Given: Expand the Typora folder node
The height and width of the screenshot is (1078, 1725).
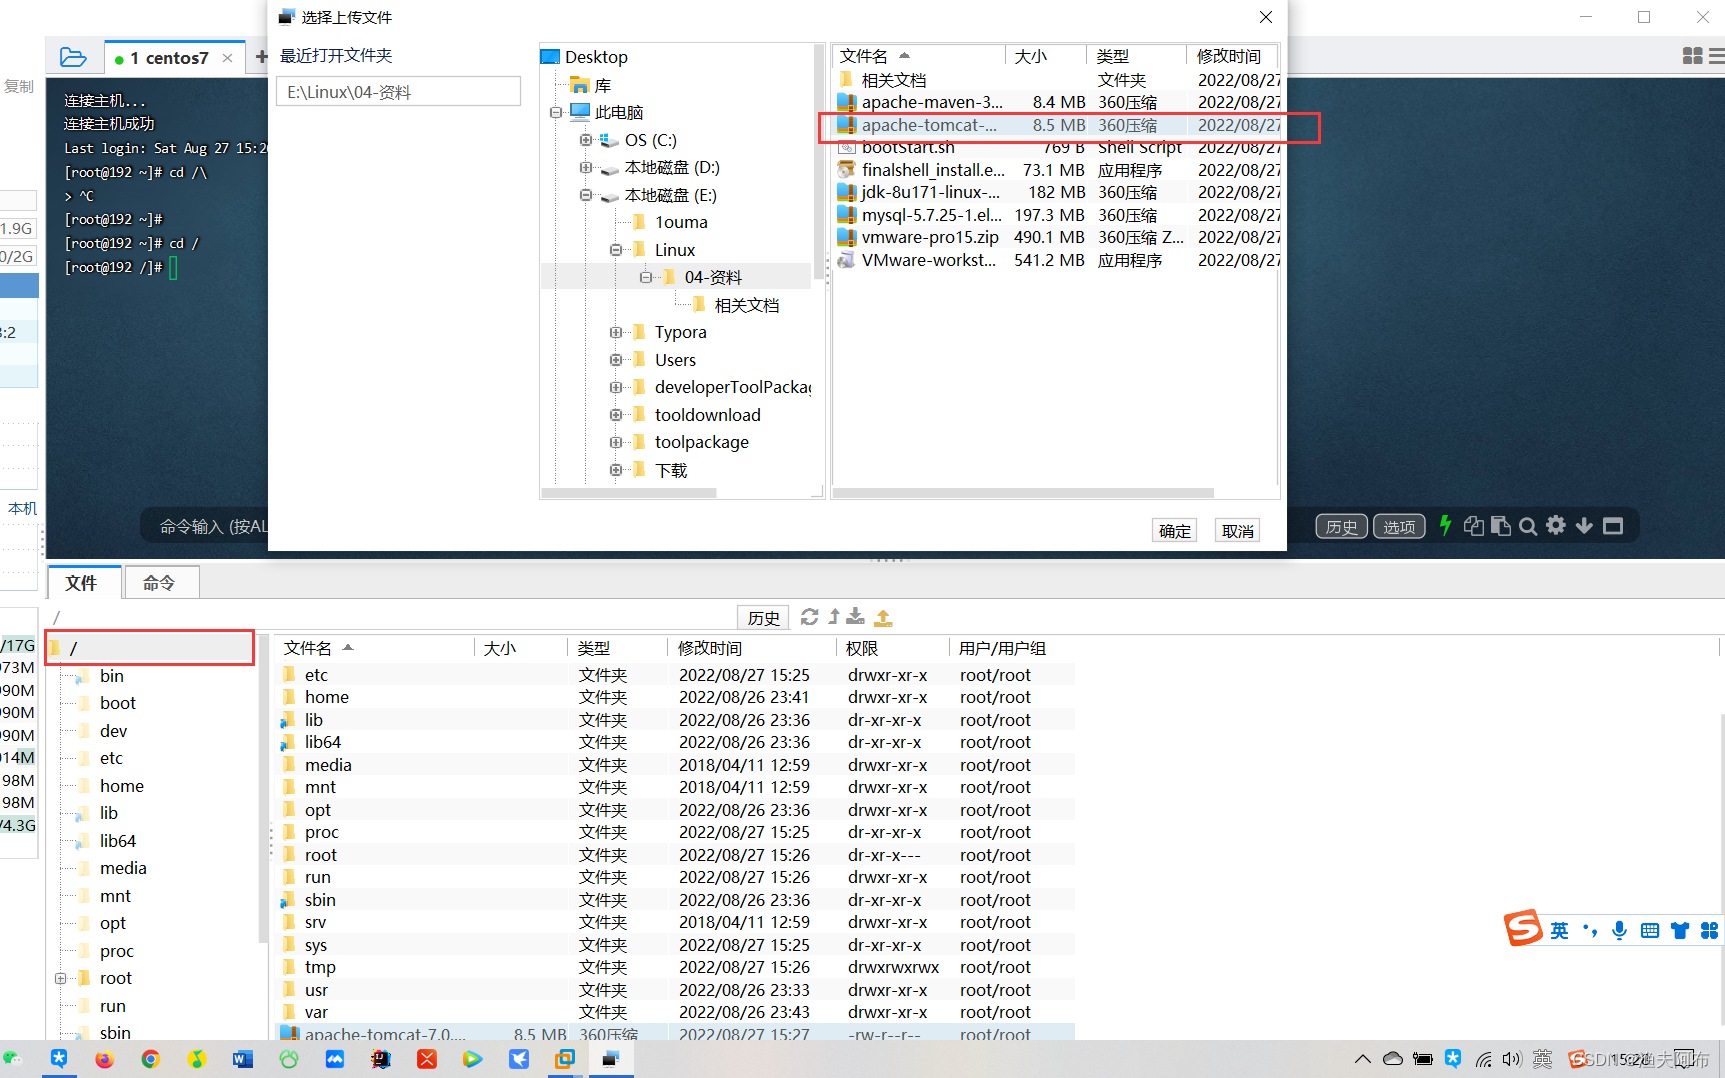Looking at the screenshot, I should click(x=616, y=332).
